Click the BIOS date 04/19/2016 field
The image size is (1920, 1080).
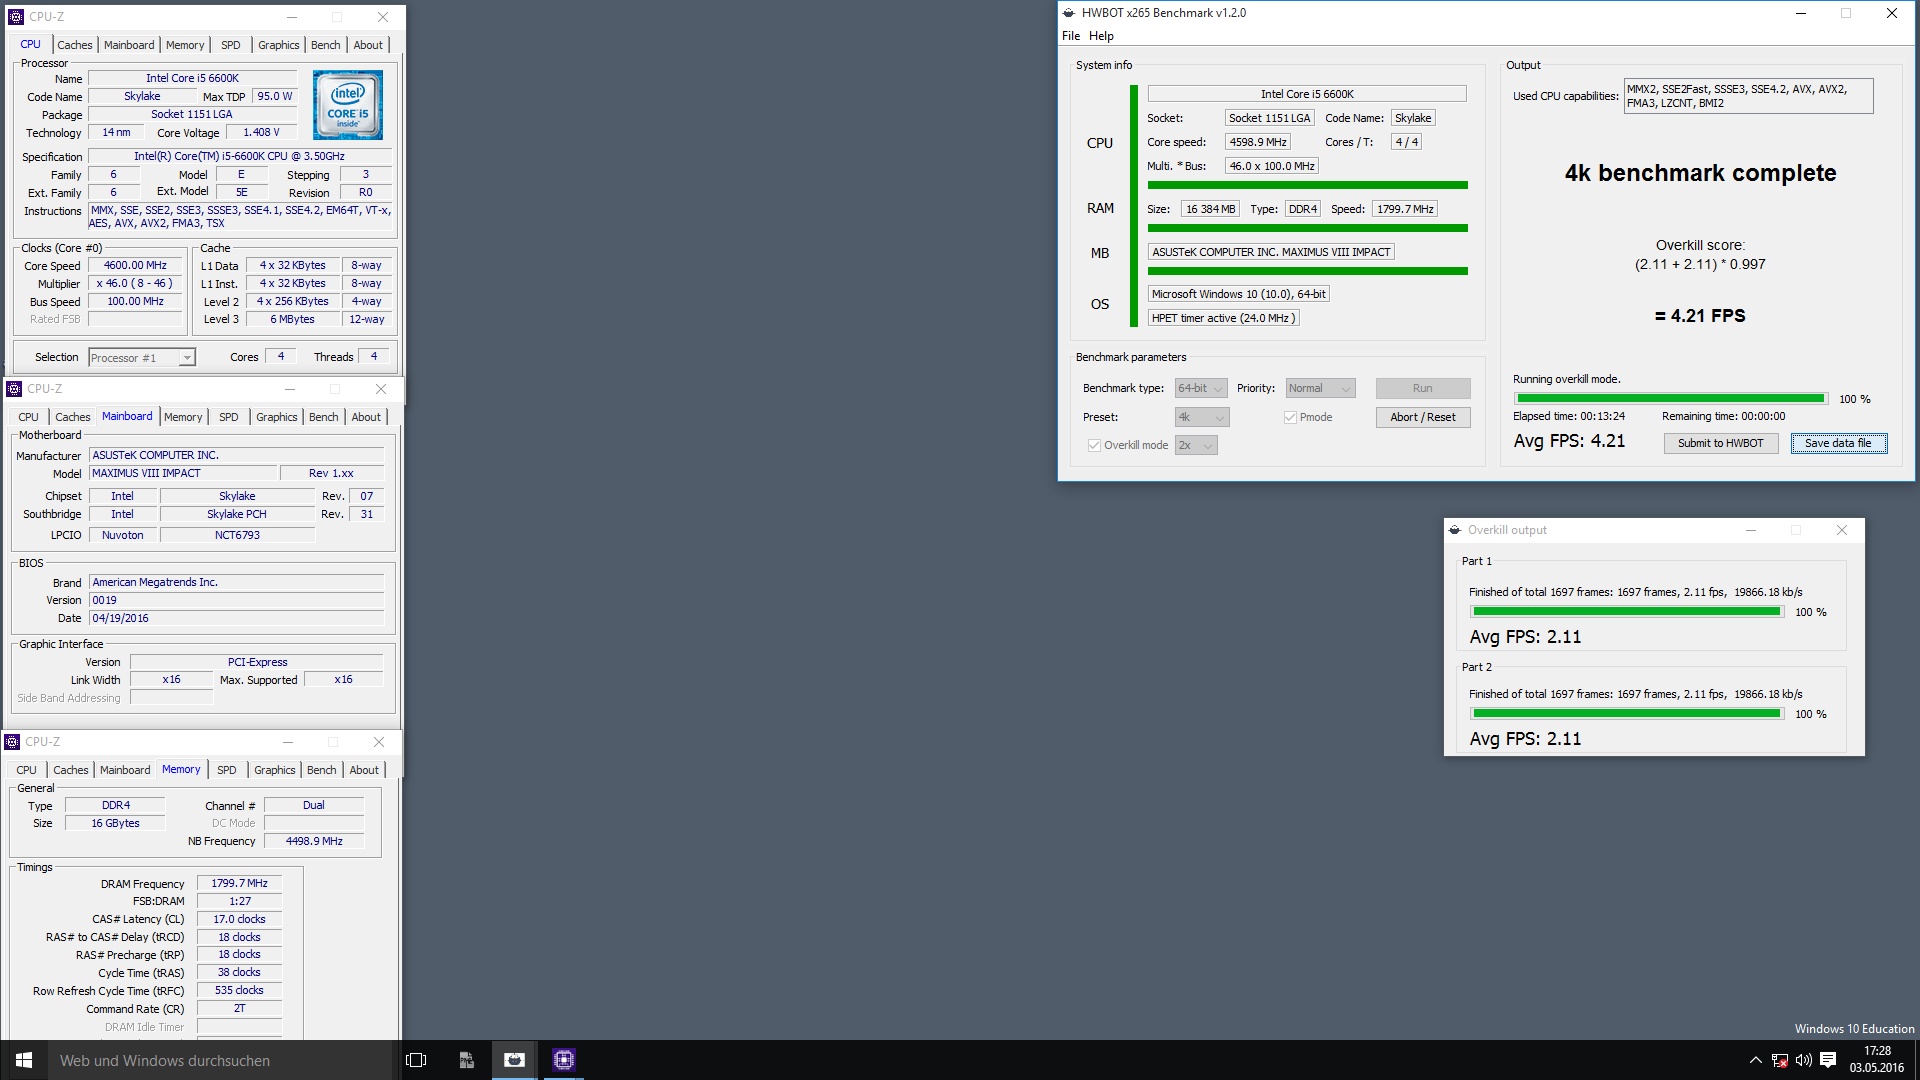(x=237, y=619)
